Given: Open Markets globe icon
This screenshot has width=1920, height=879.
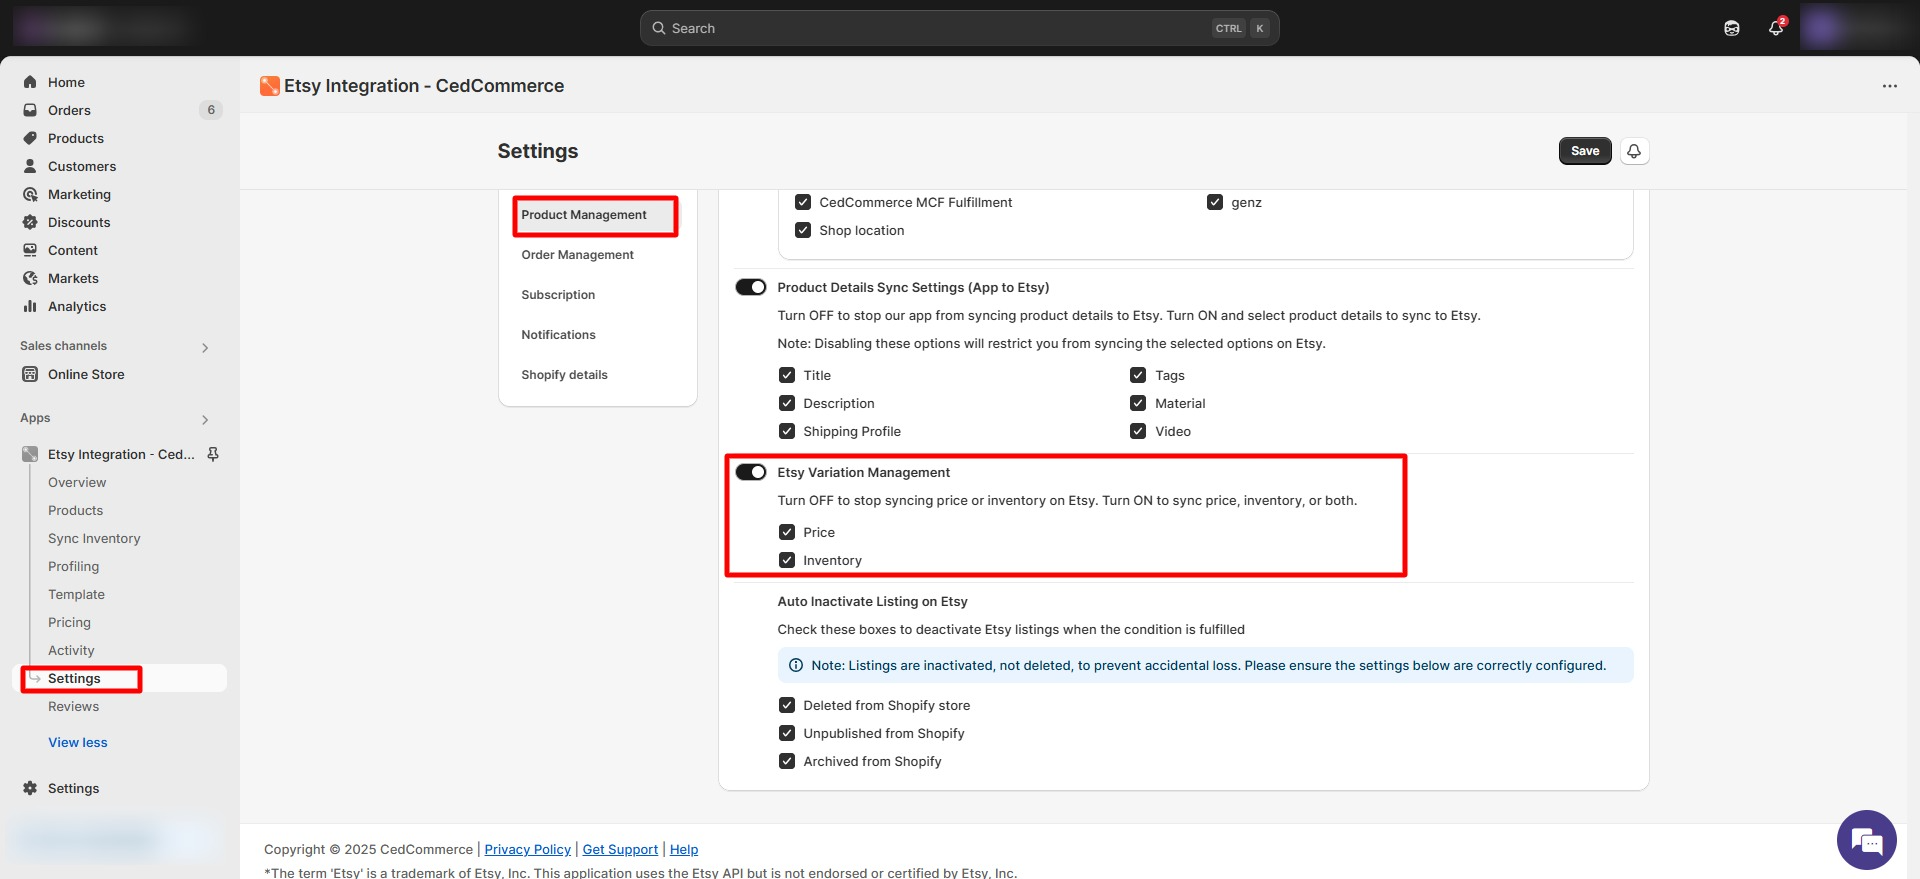Looking at the screenshot, I should 30,278.
